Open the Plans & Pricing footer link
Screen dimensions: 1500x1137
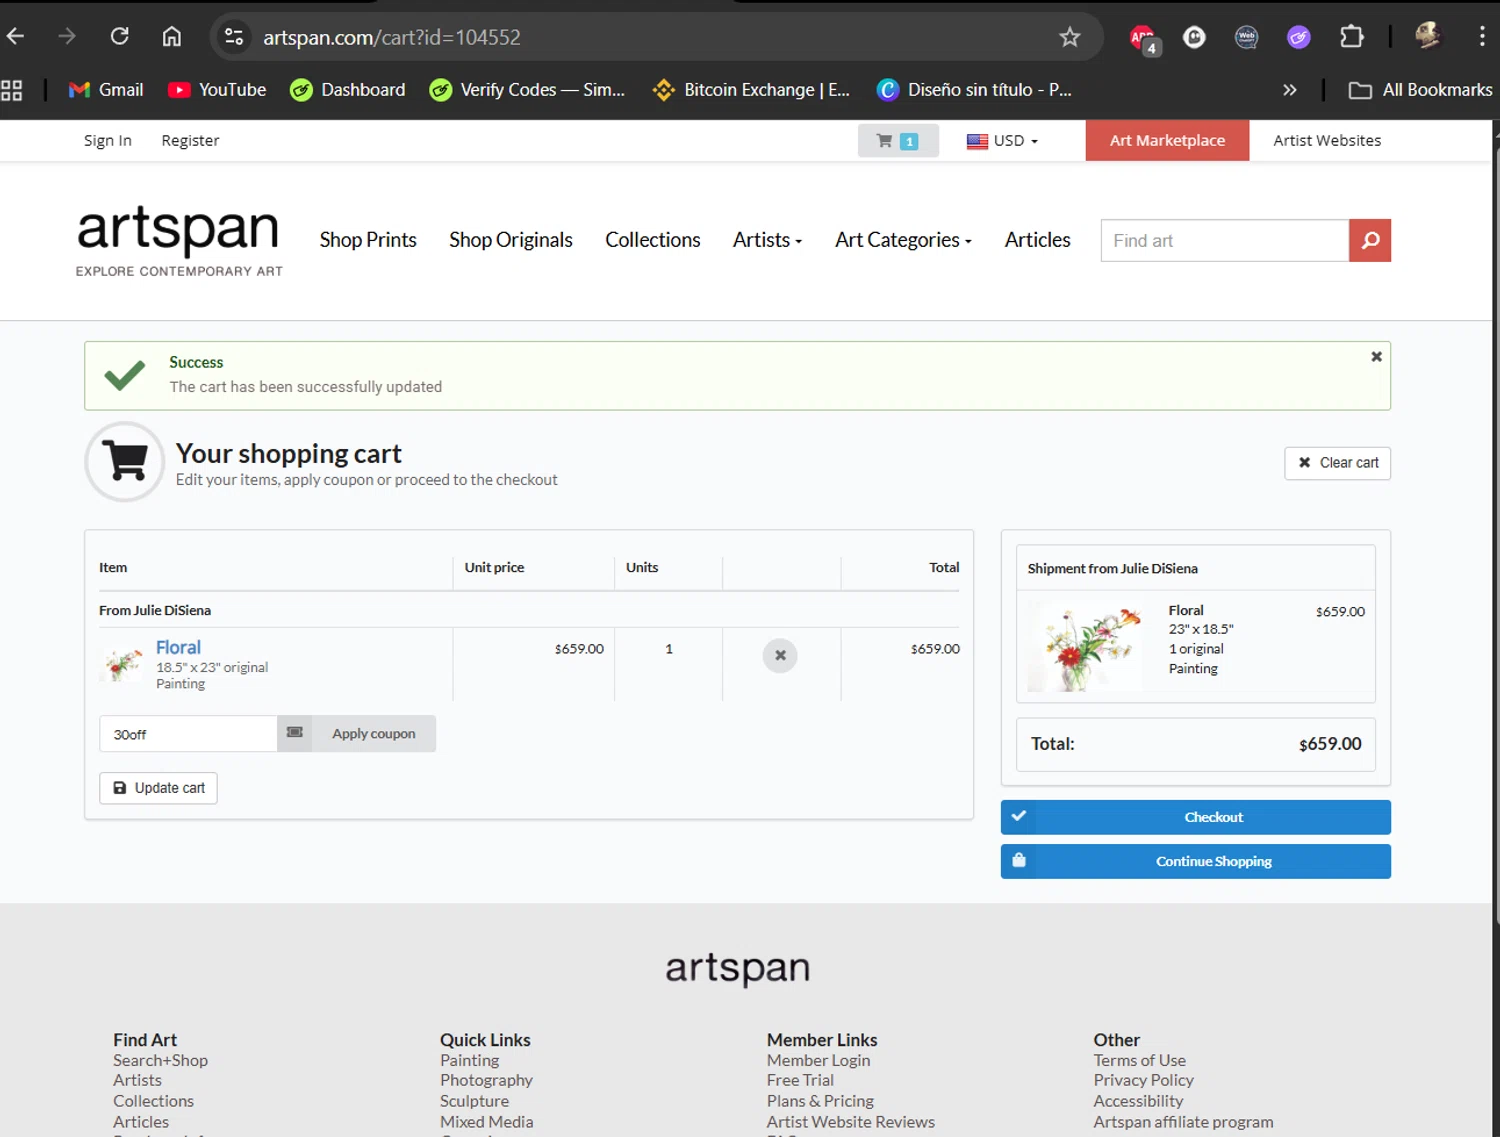820,1101
